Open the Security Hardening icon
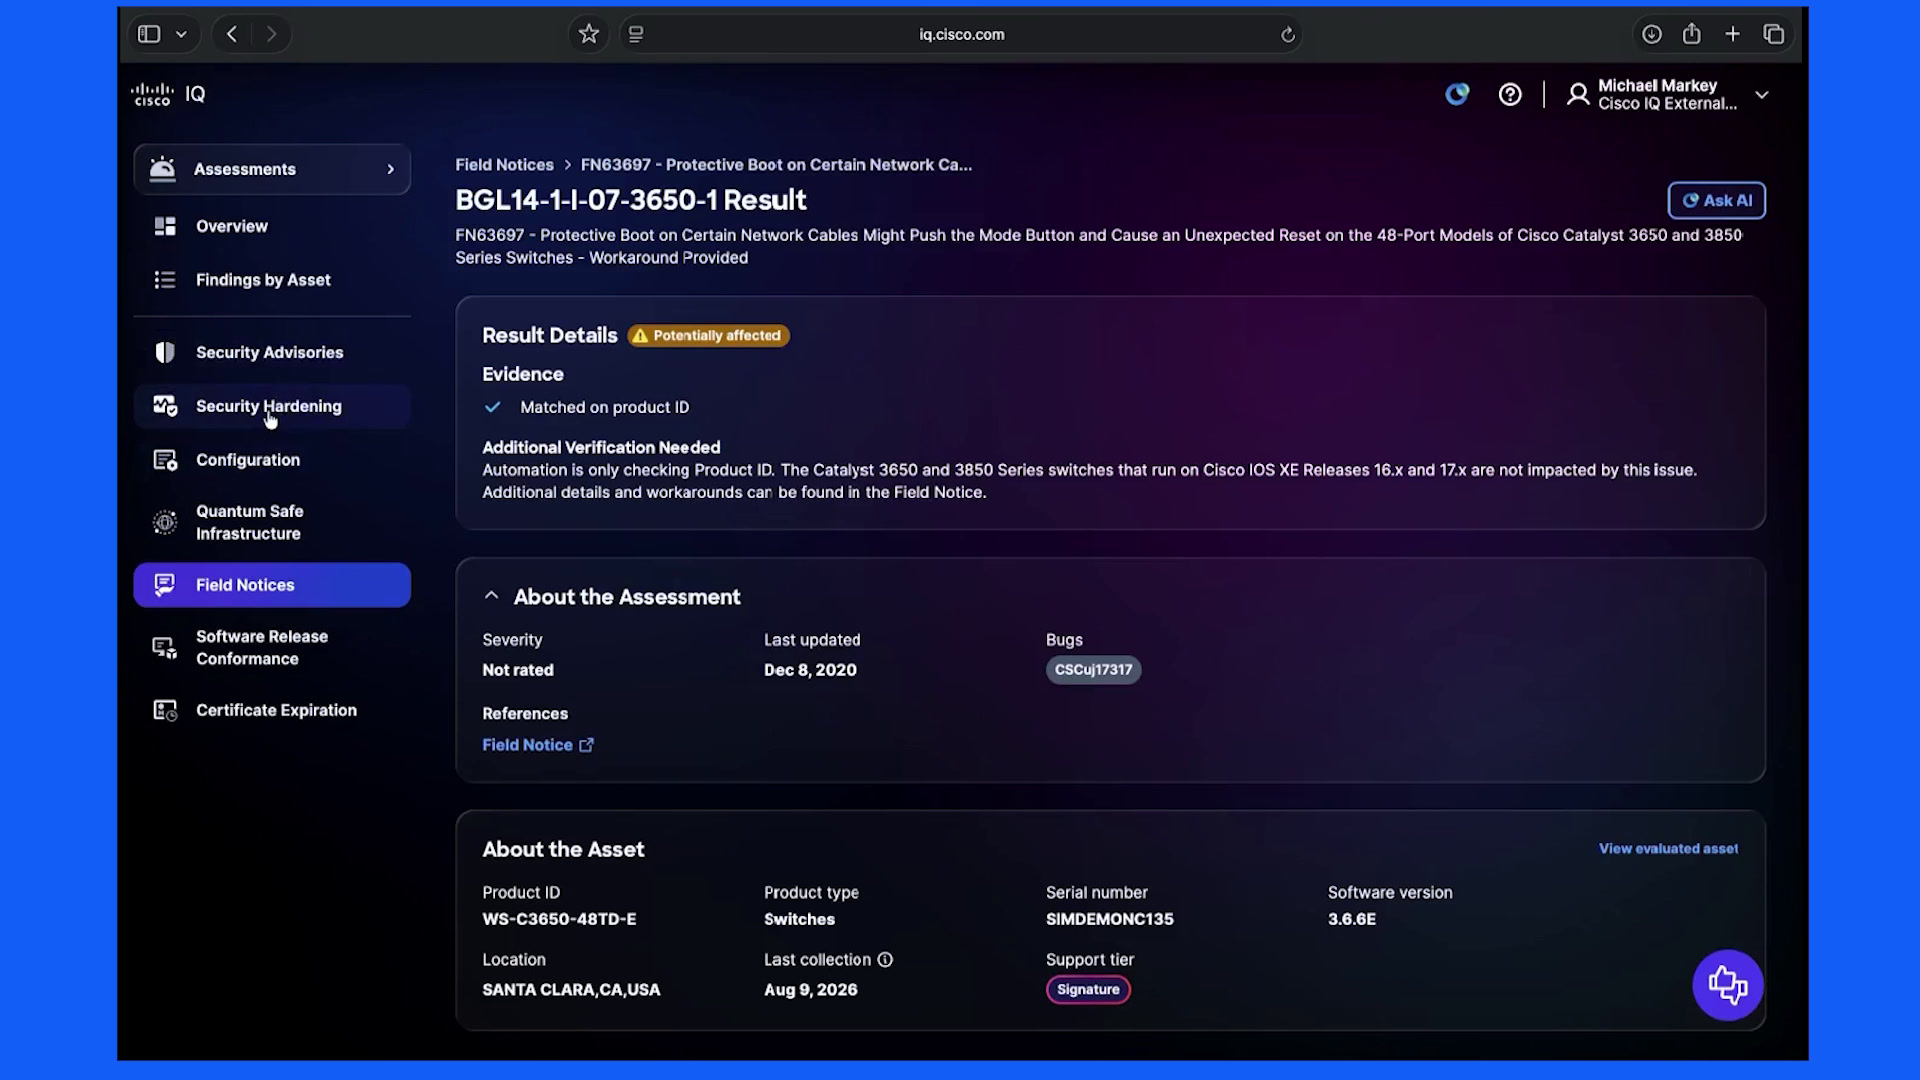The width and height of the screenshot is (1920, 1080). pos(165,406)
